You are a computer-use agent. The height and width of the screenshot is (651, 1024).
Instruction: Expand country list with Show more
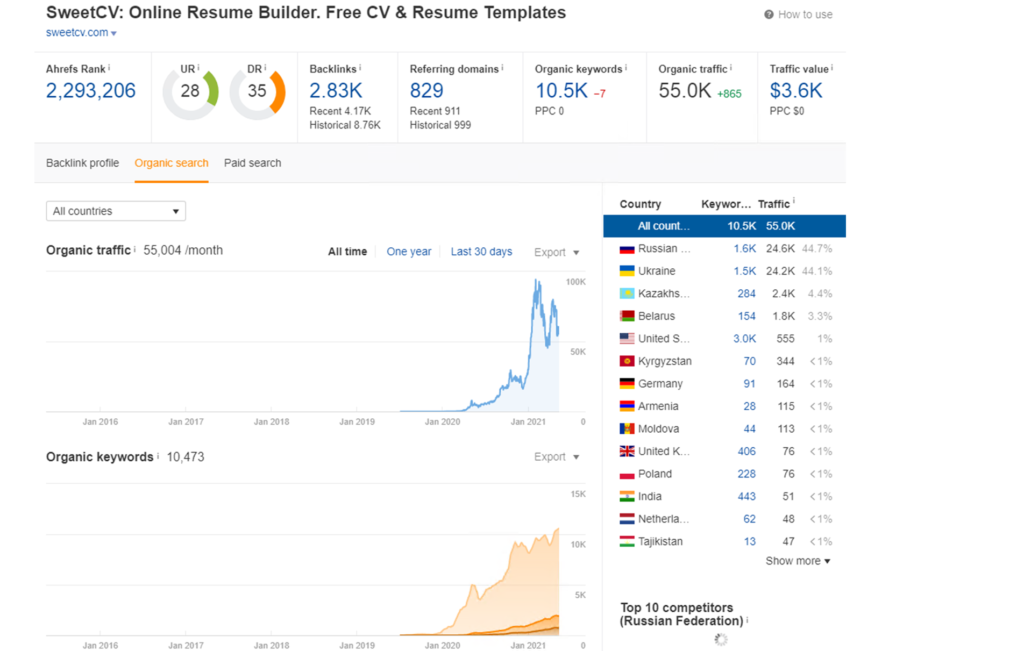coord(797,561)
